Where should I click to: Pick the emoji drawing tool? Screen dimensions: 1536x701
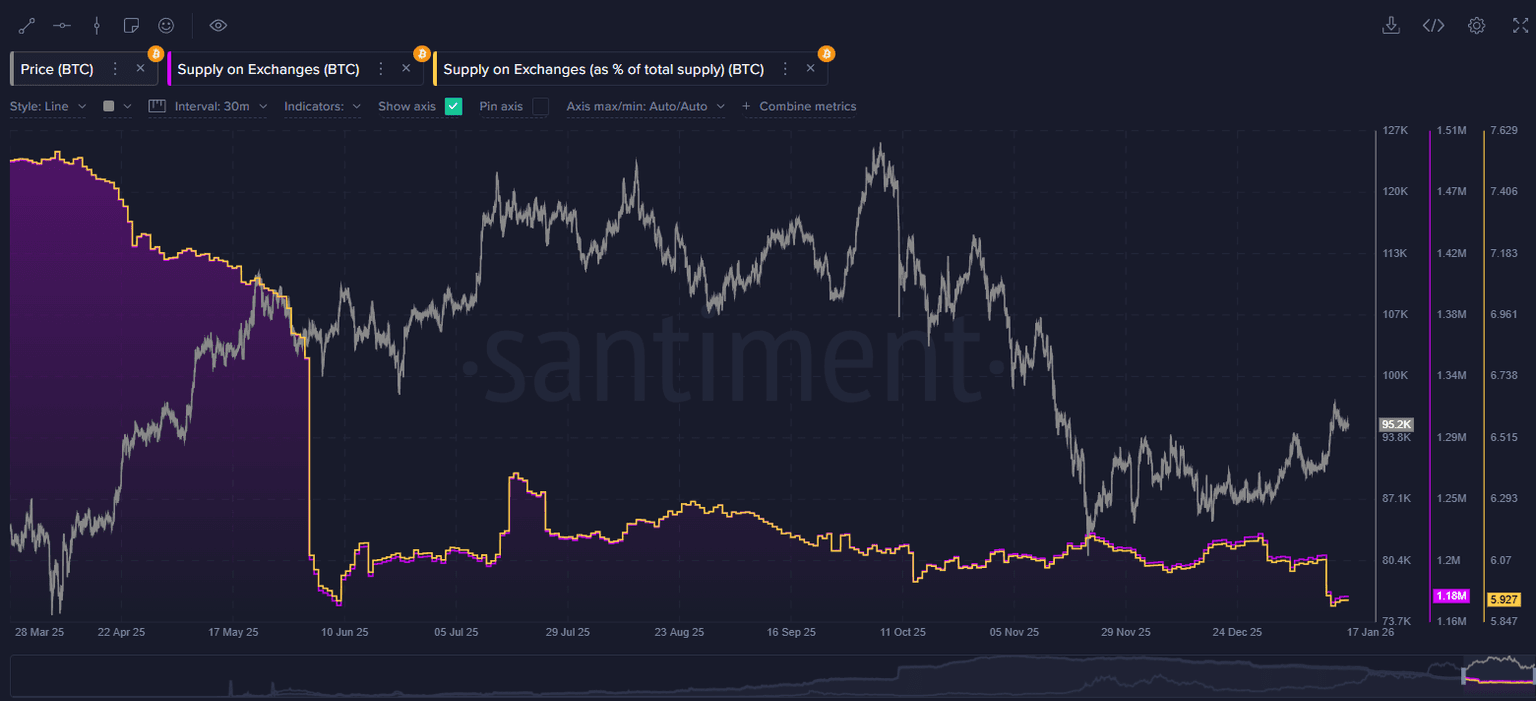166,26
